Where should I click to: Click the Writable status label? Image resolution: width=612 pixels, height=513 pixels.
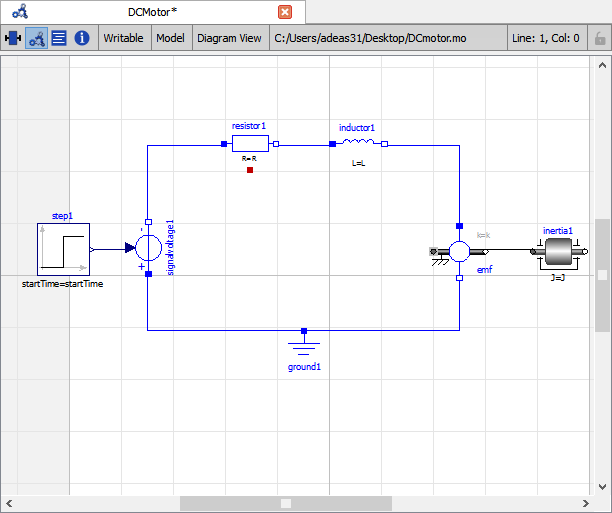[x=124, y=38]
